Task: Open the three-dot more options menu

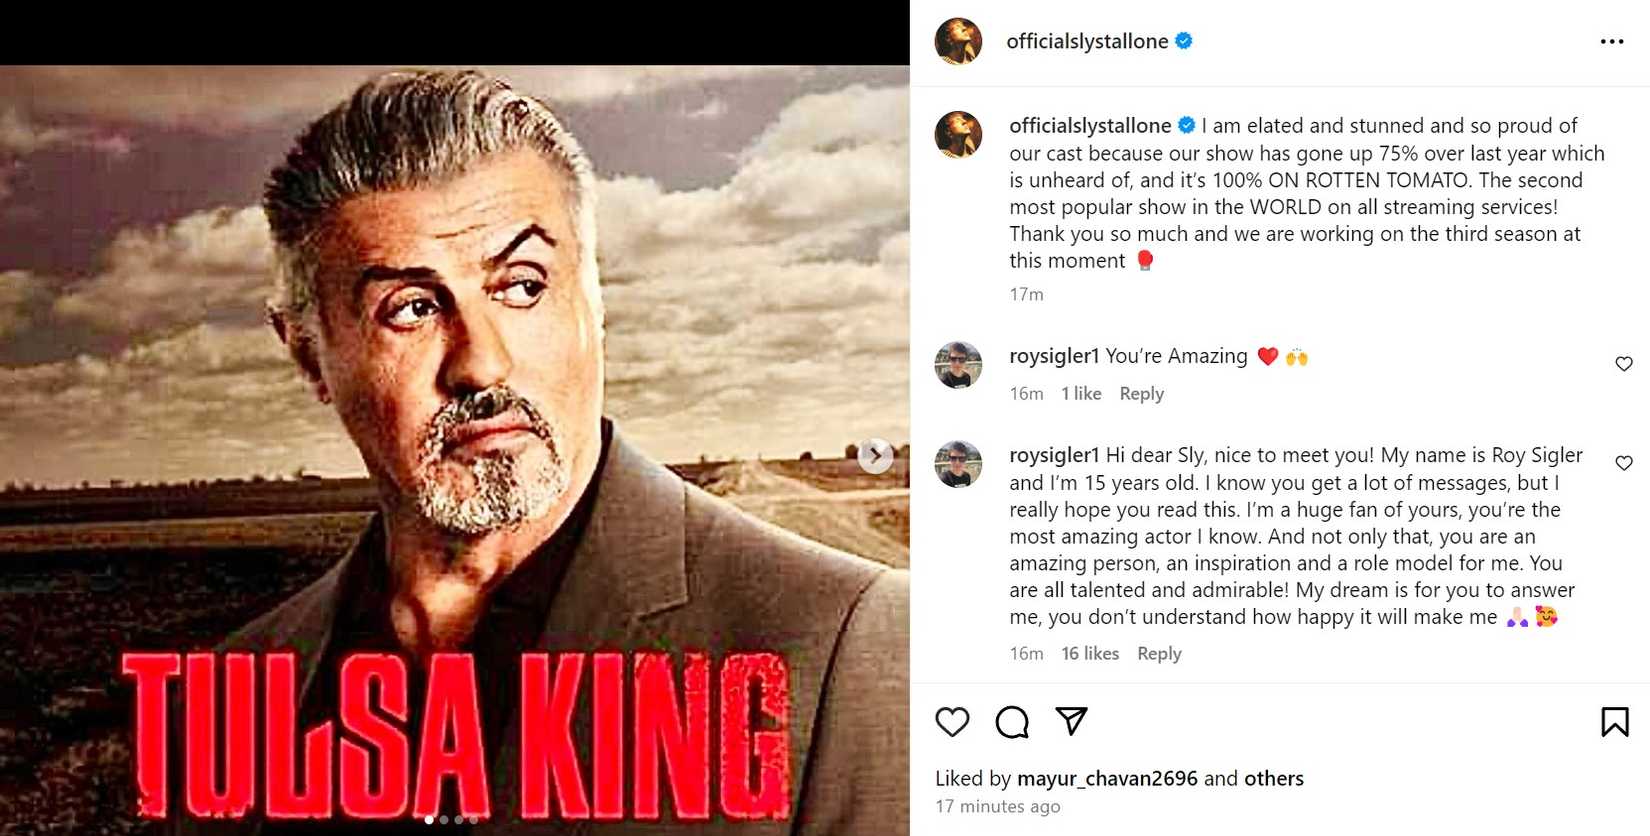Action: [1611, 42]
